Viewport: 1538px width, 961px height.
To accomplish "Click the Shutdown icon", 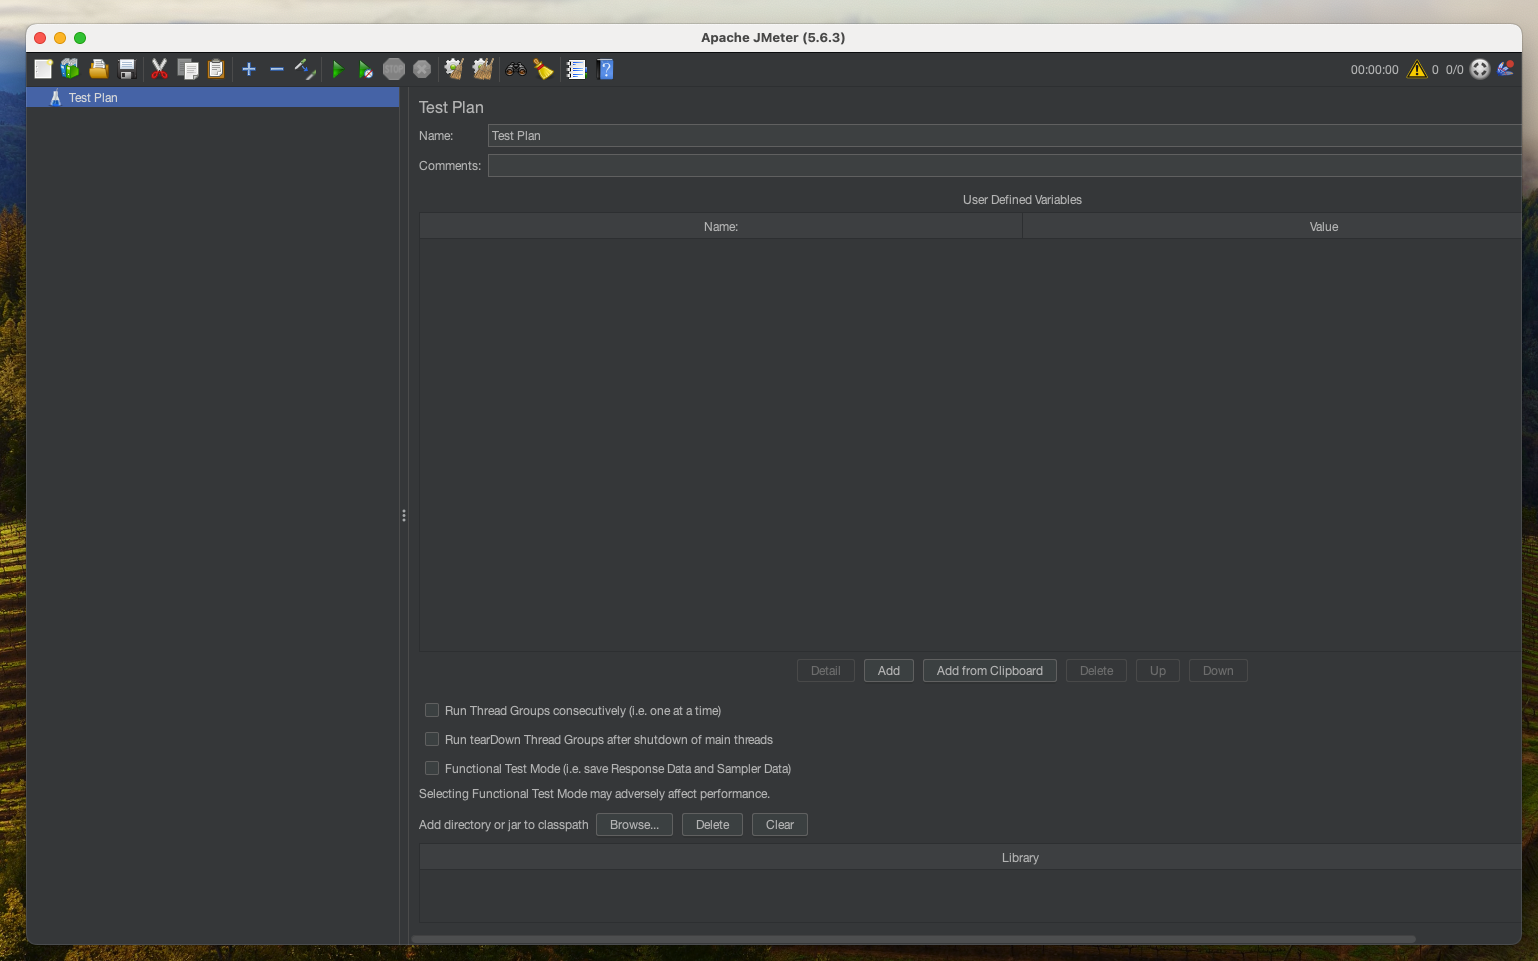I will (422, 69).
